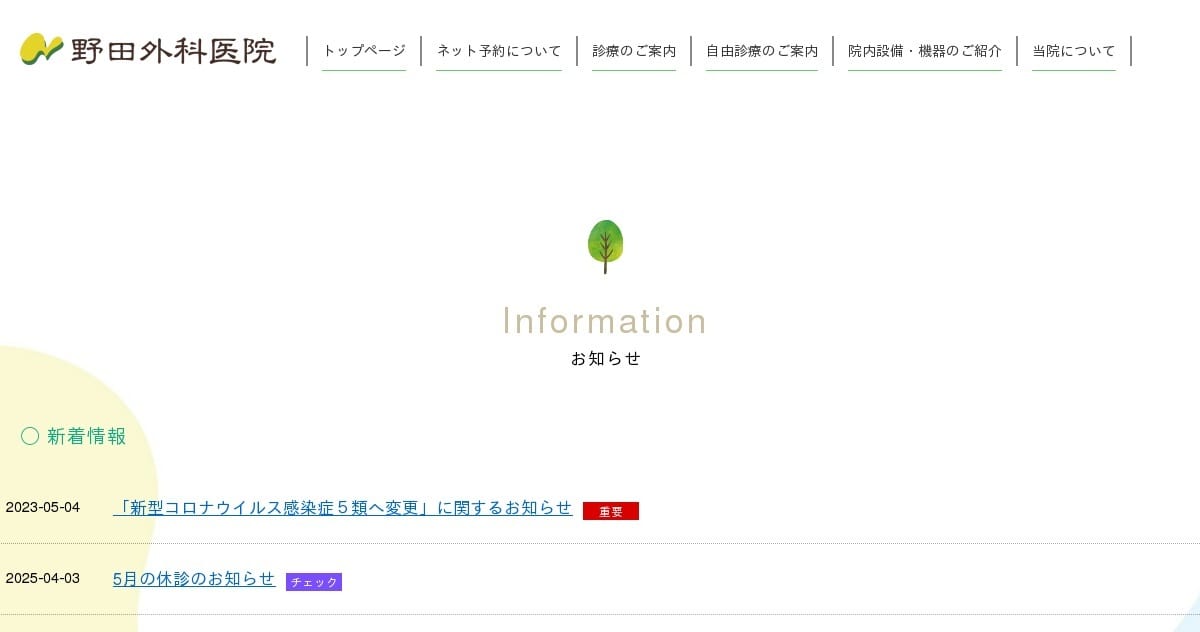Viewport: 1200px width, 632px height.
Task: Click the Information heading text
Action: click(605, 321)
